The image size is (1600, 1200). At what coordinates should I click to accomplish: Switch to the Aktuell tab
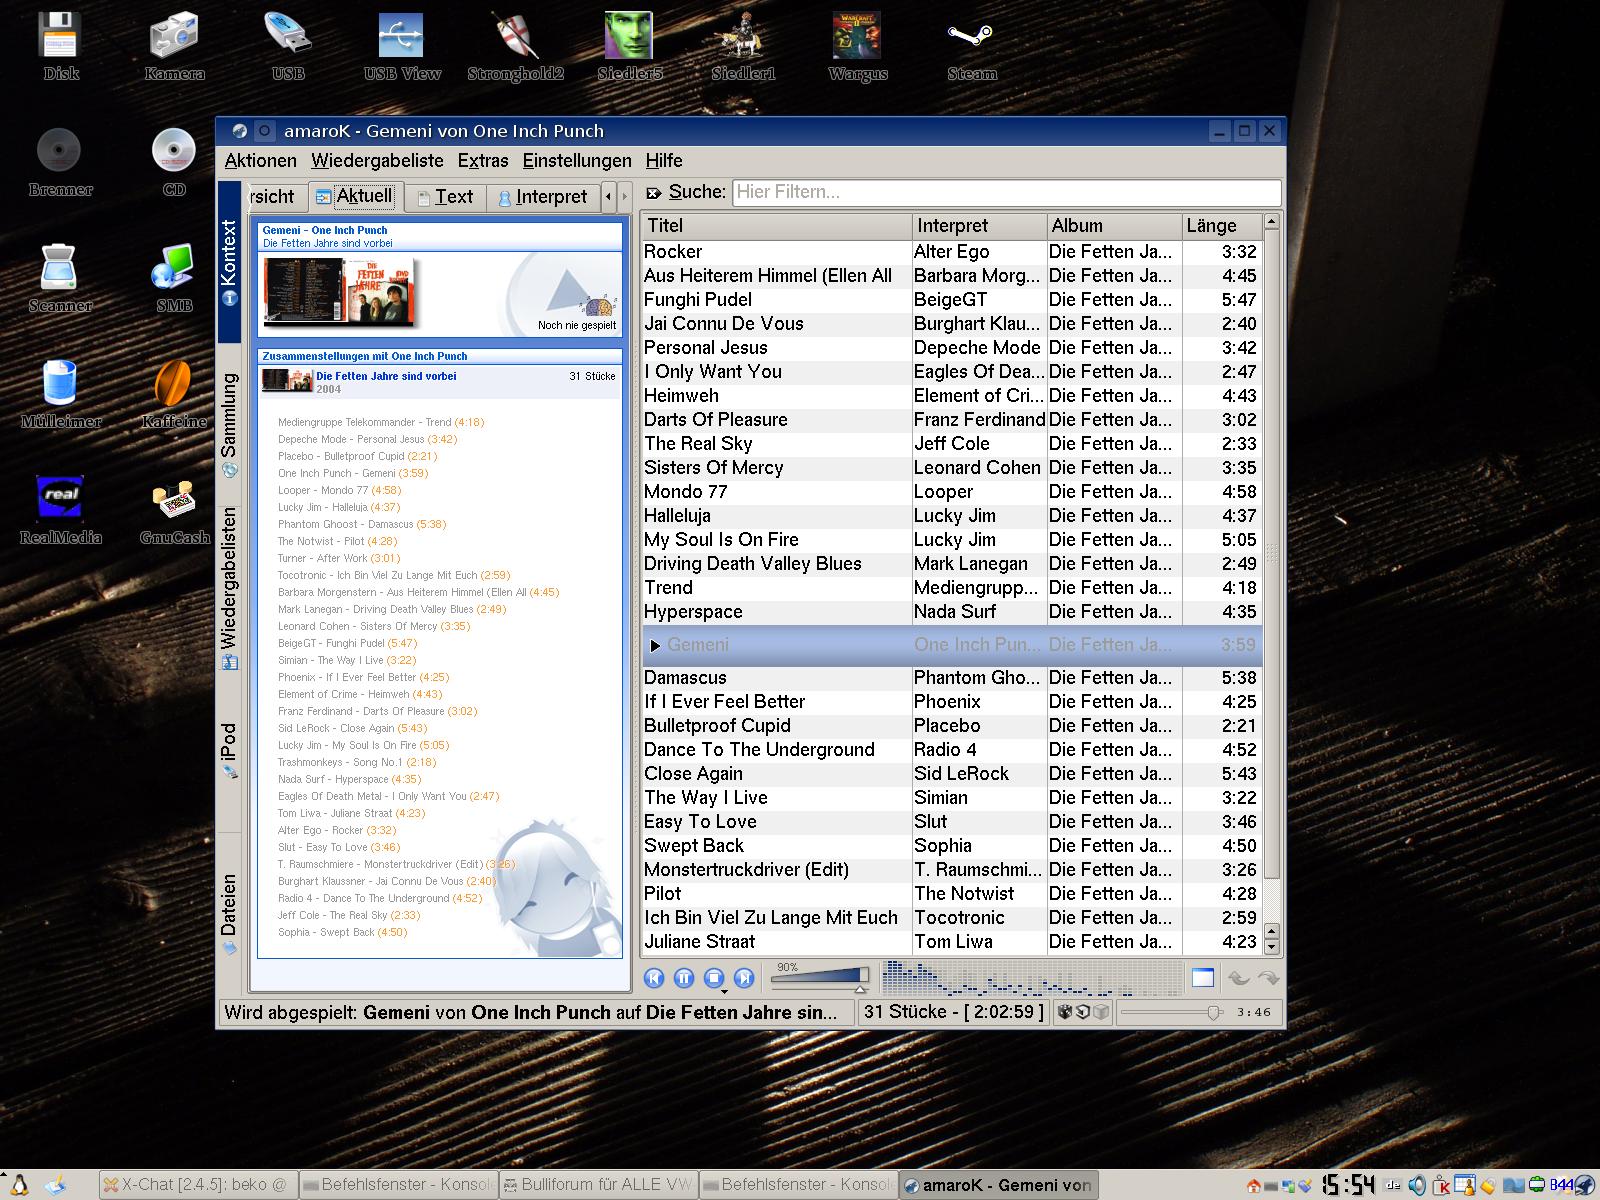click(x=355, y=196)
